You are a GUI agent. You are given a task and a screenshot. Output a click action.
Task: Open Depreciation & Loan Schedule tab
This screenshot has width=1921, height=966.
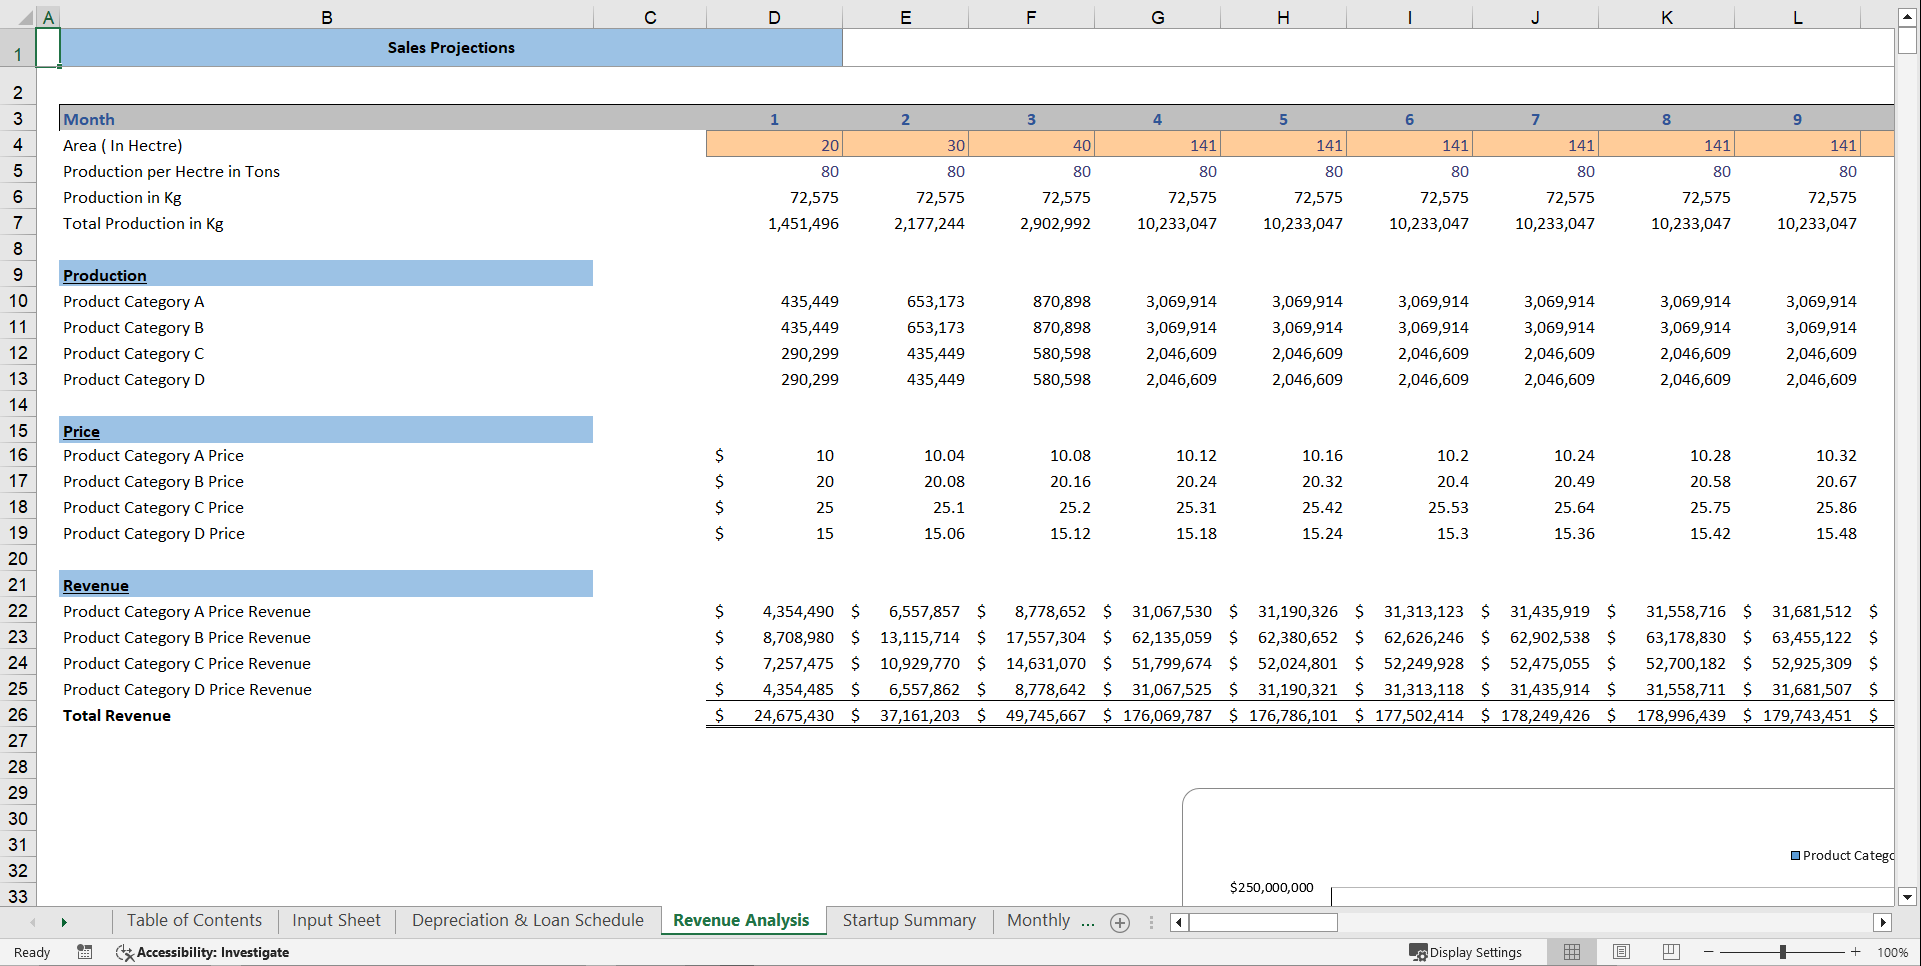527,921
